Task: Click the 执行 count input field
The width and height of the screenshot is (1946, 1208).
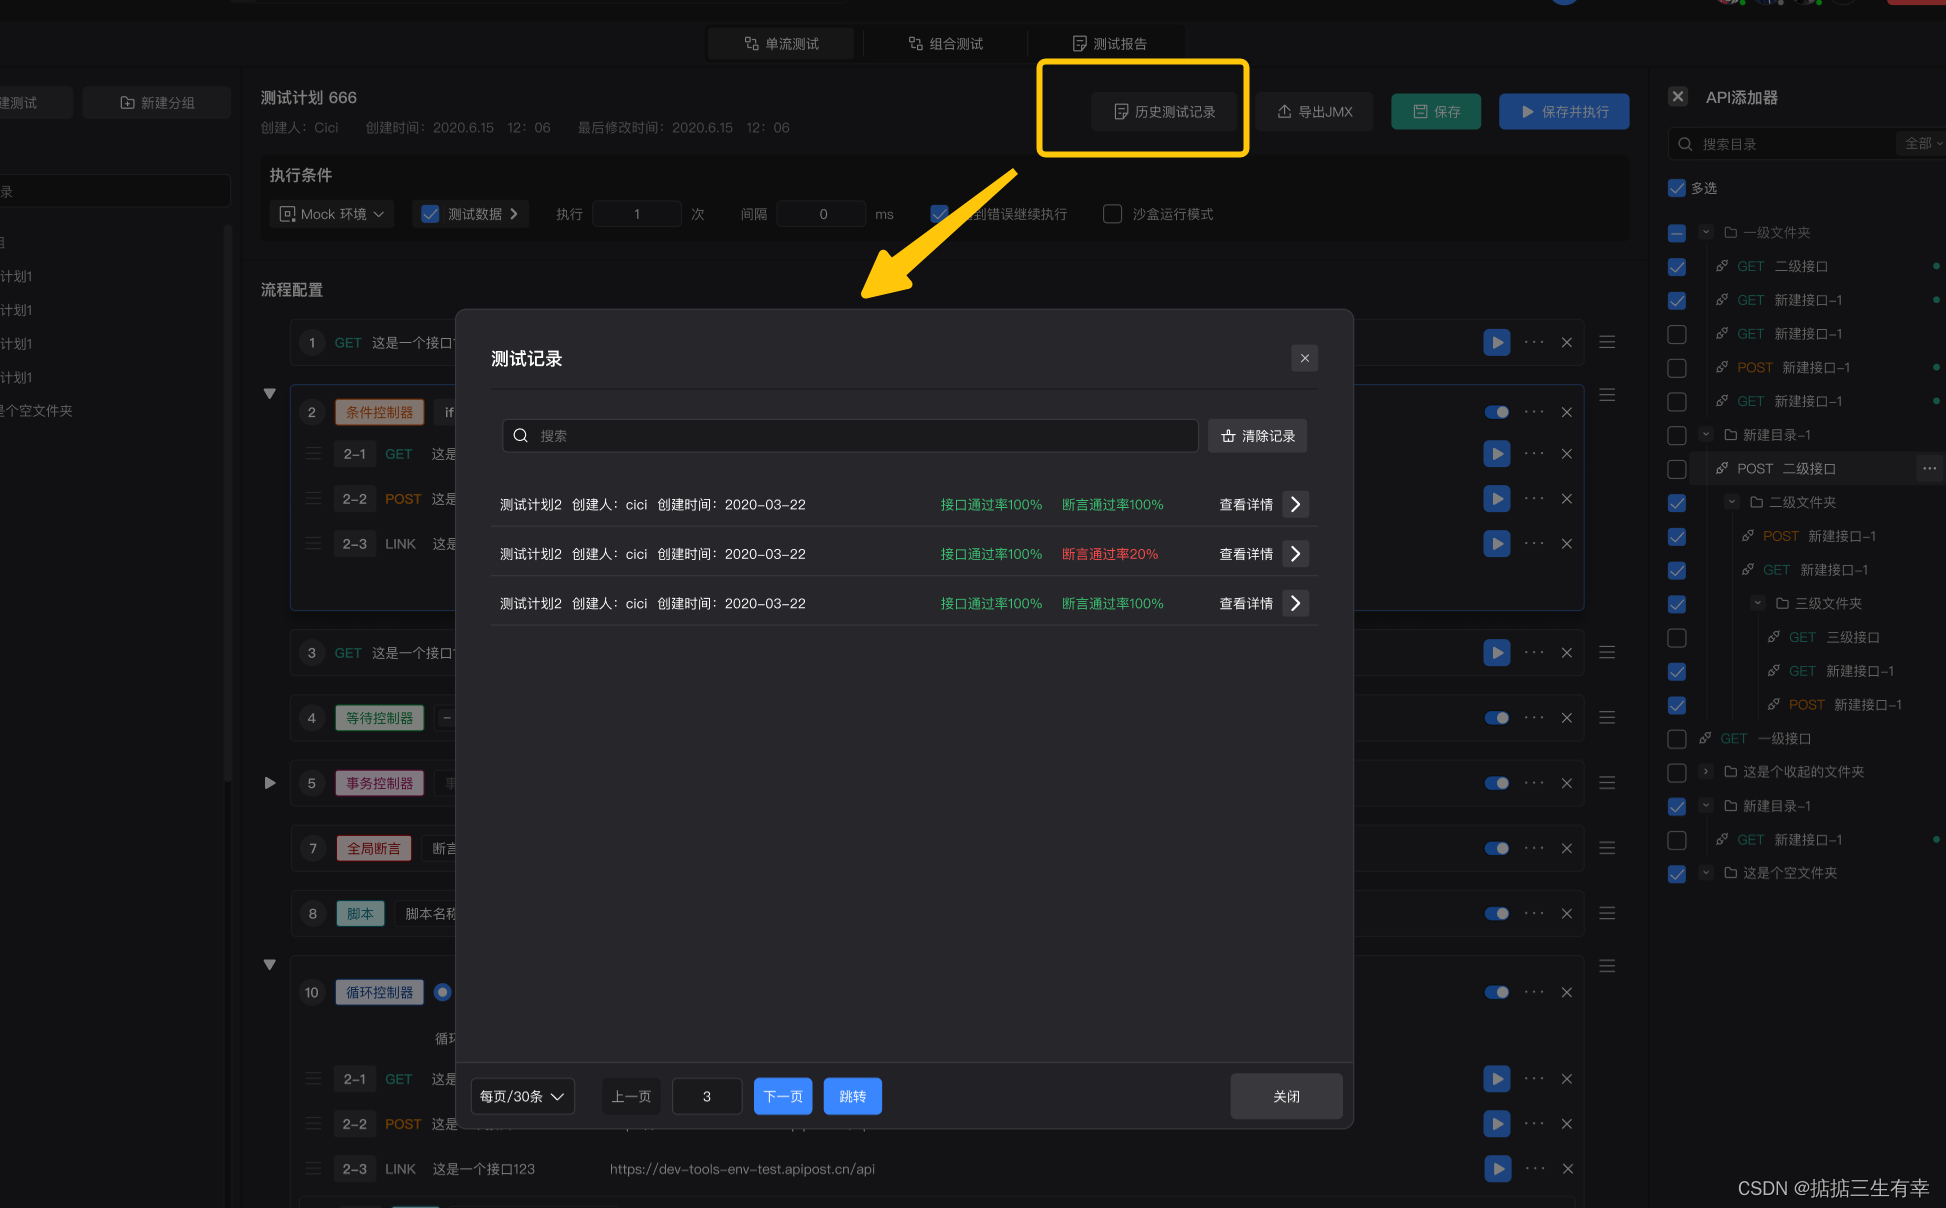Action: [x=636, y=214]
